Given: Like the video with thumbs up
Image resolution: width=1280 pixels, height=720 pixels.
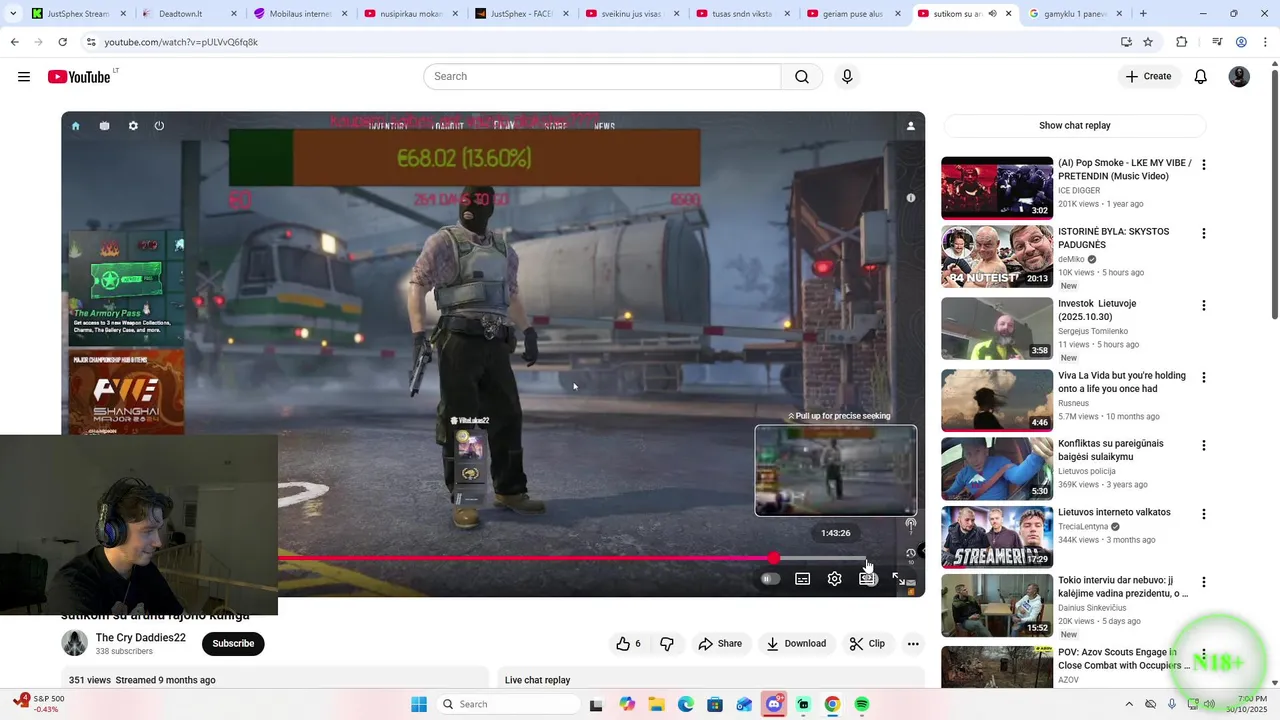Looking at the screenshot, I should 628,644.
